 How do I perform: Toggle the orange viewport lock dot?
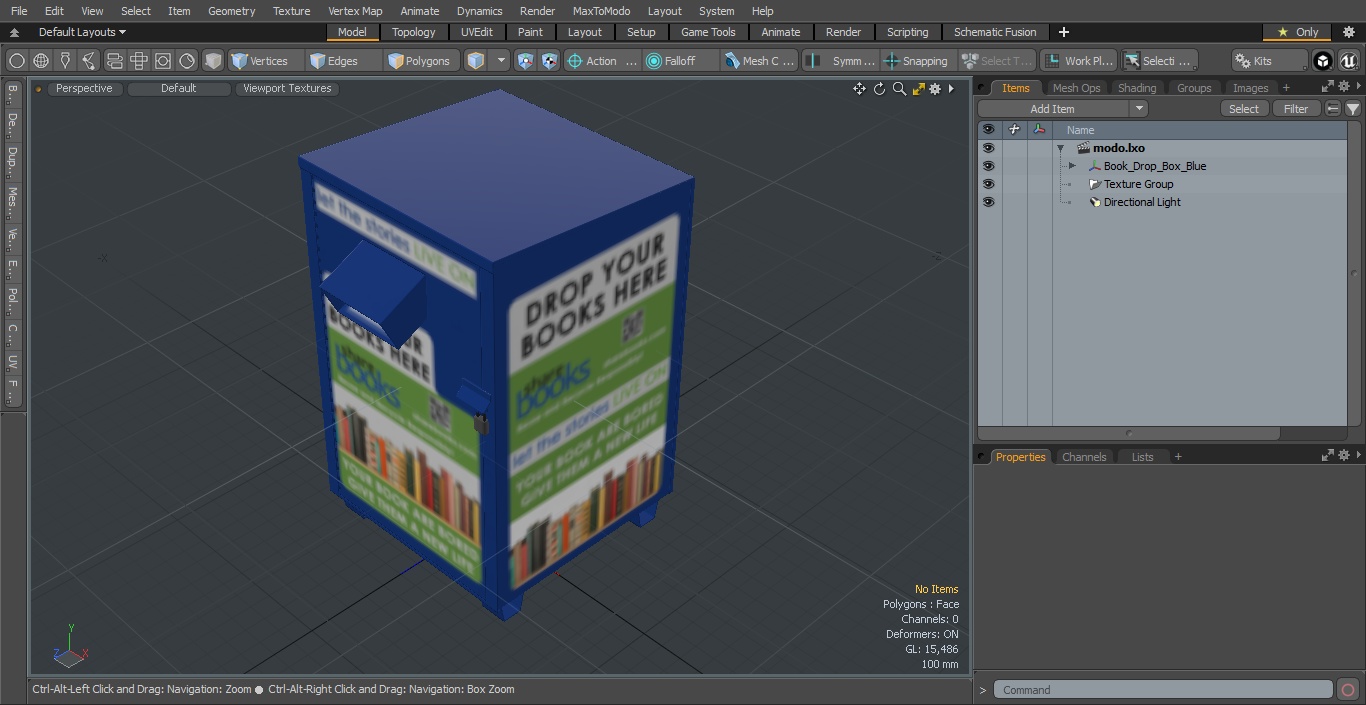(x=39, y=89)
